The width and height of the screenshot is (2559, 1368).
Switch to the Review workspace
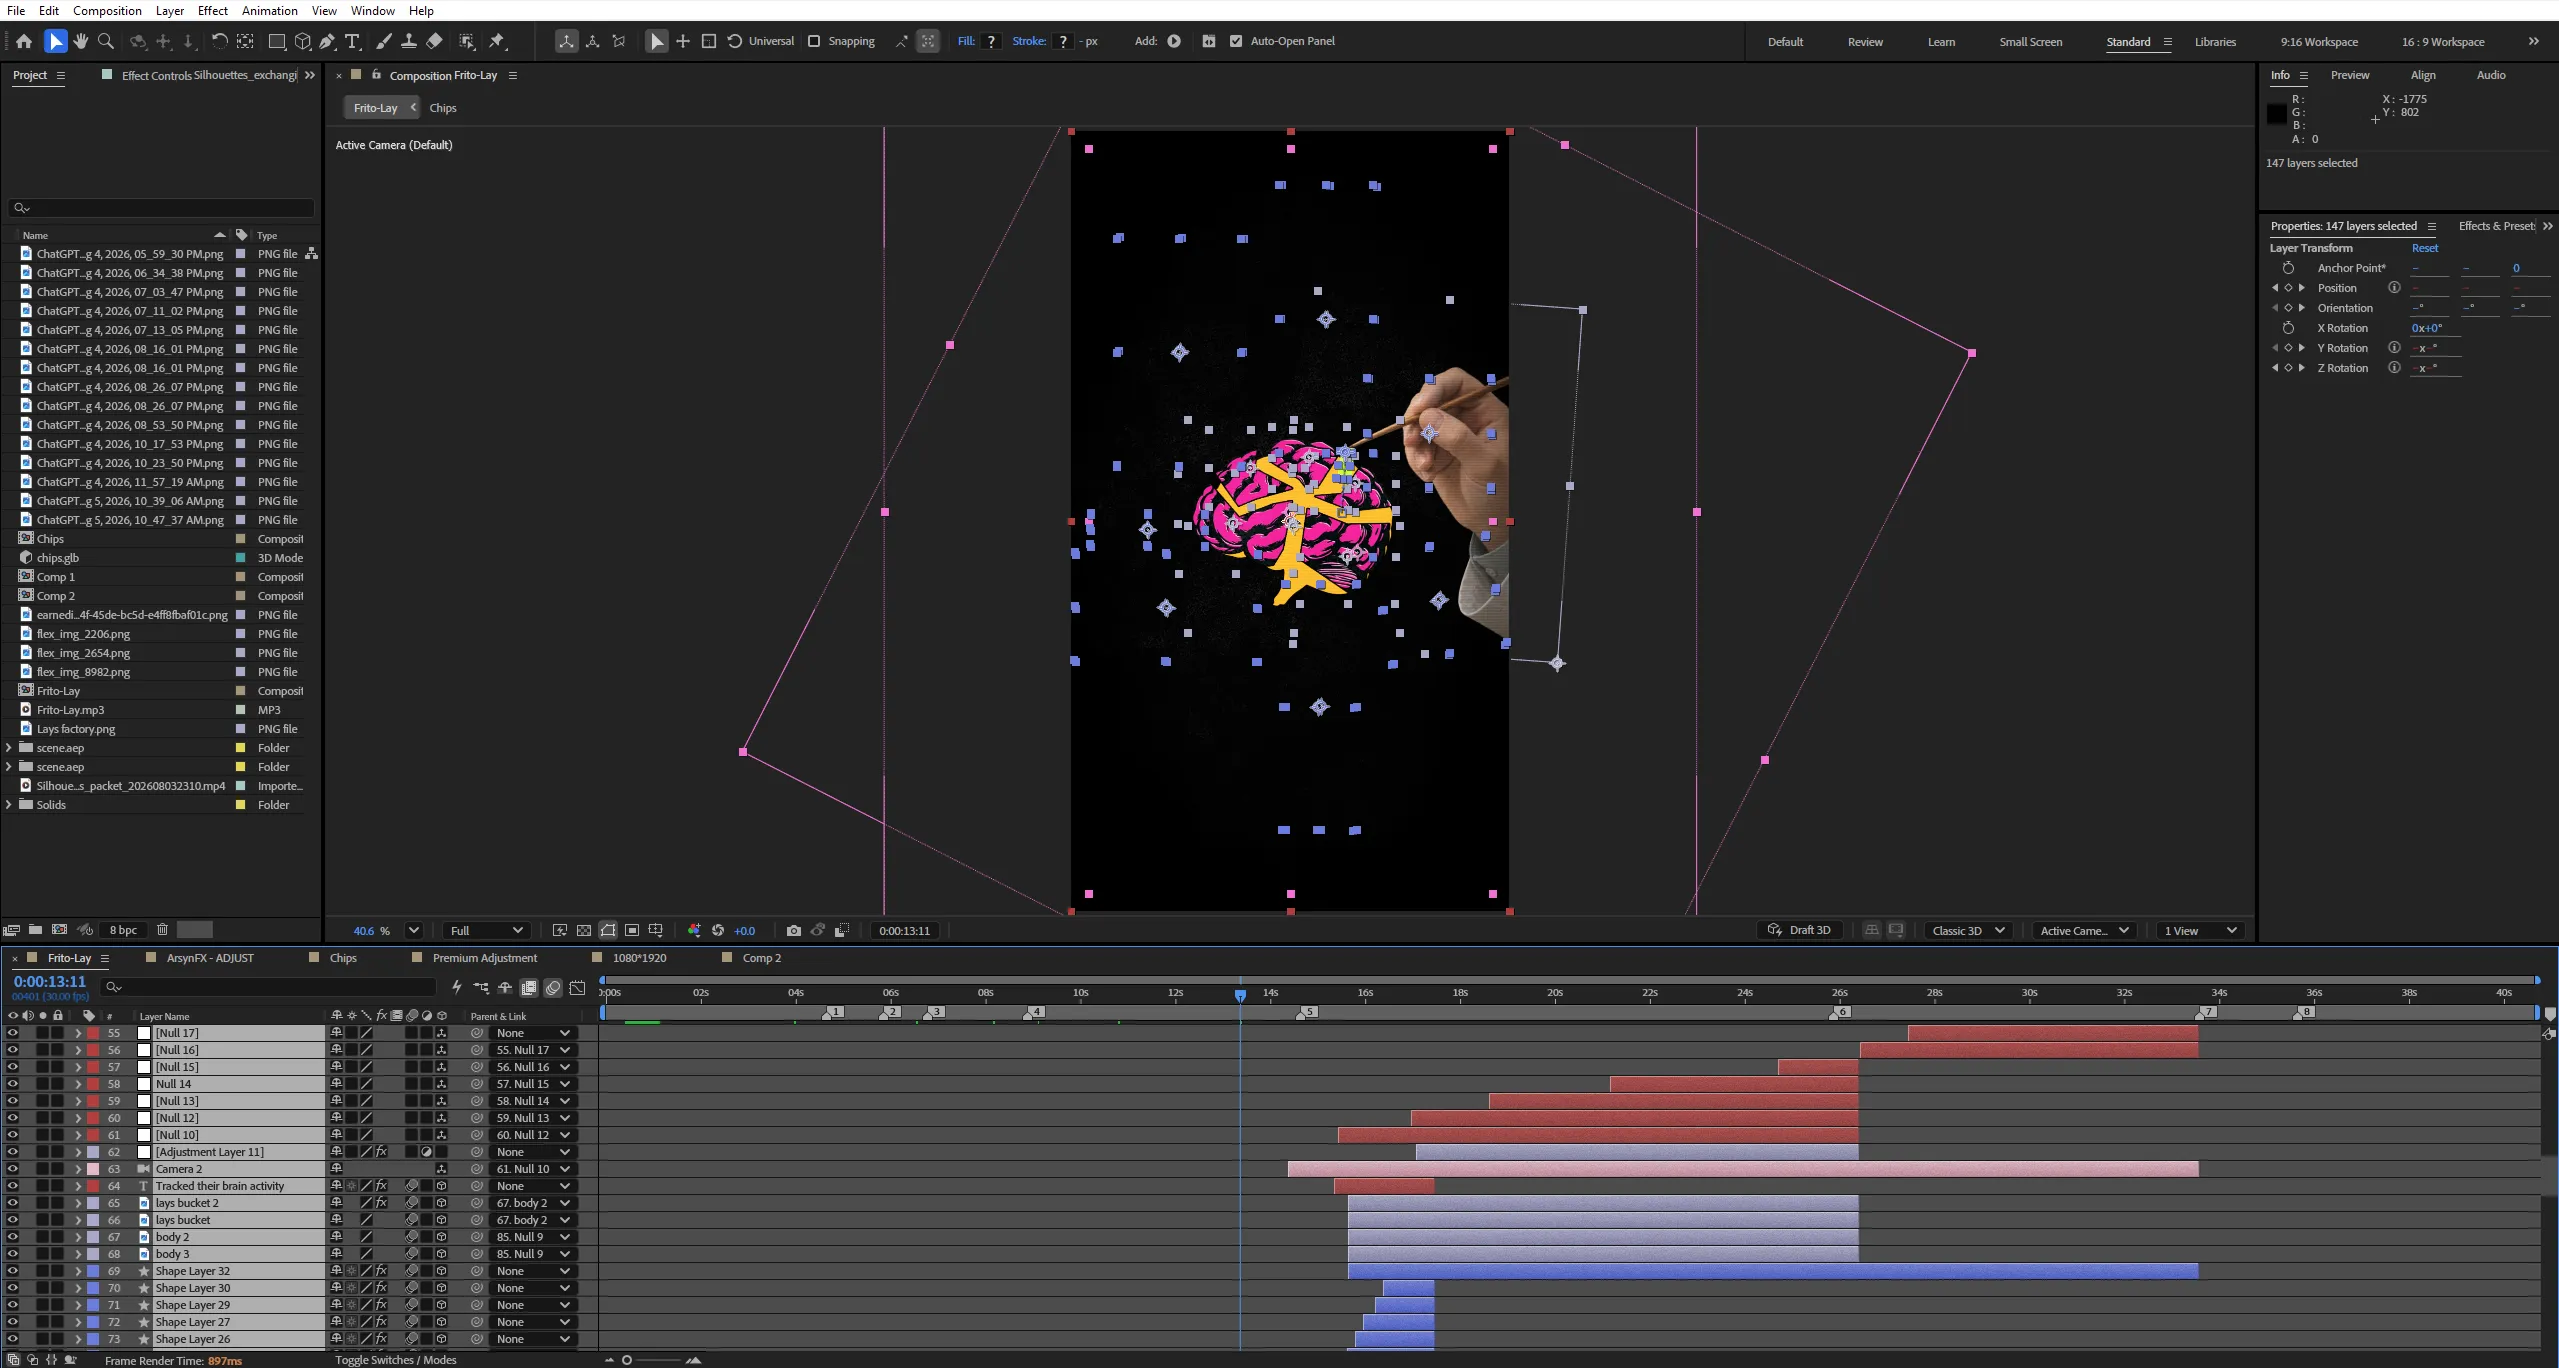tap(1865, 42)
